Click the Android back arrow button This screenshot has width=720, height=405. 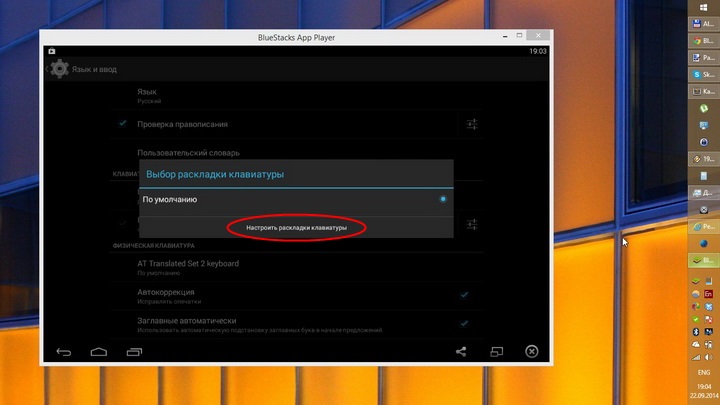point(64,351)
